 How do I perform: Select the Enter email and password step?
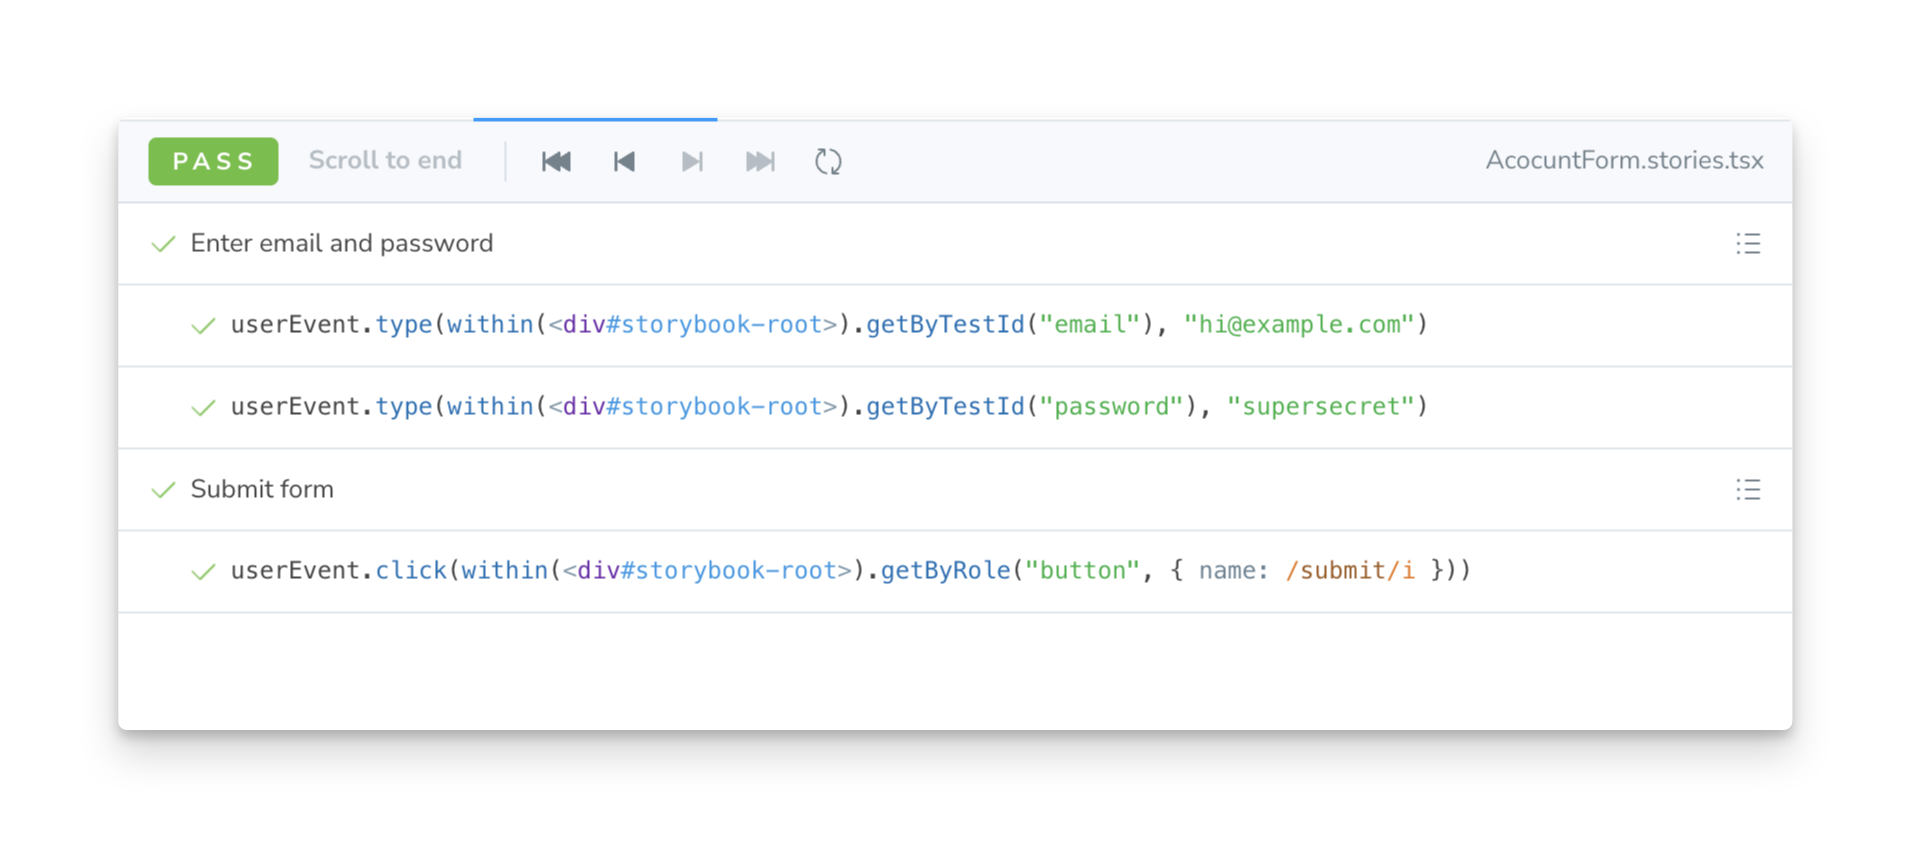(955, 244)
